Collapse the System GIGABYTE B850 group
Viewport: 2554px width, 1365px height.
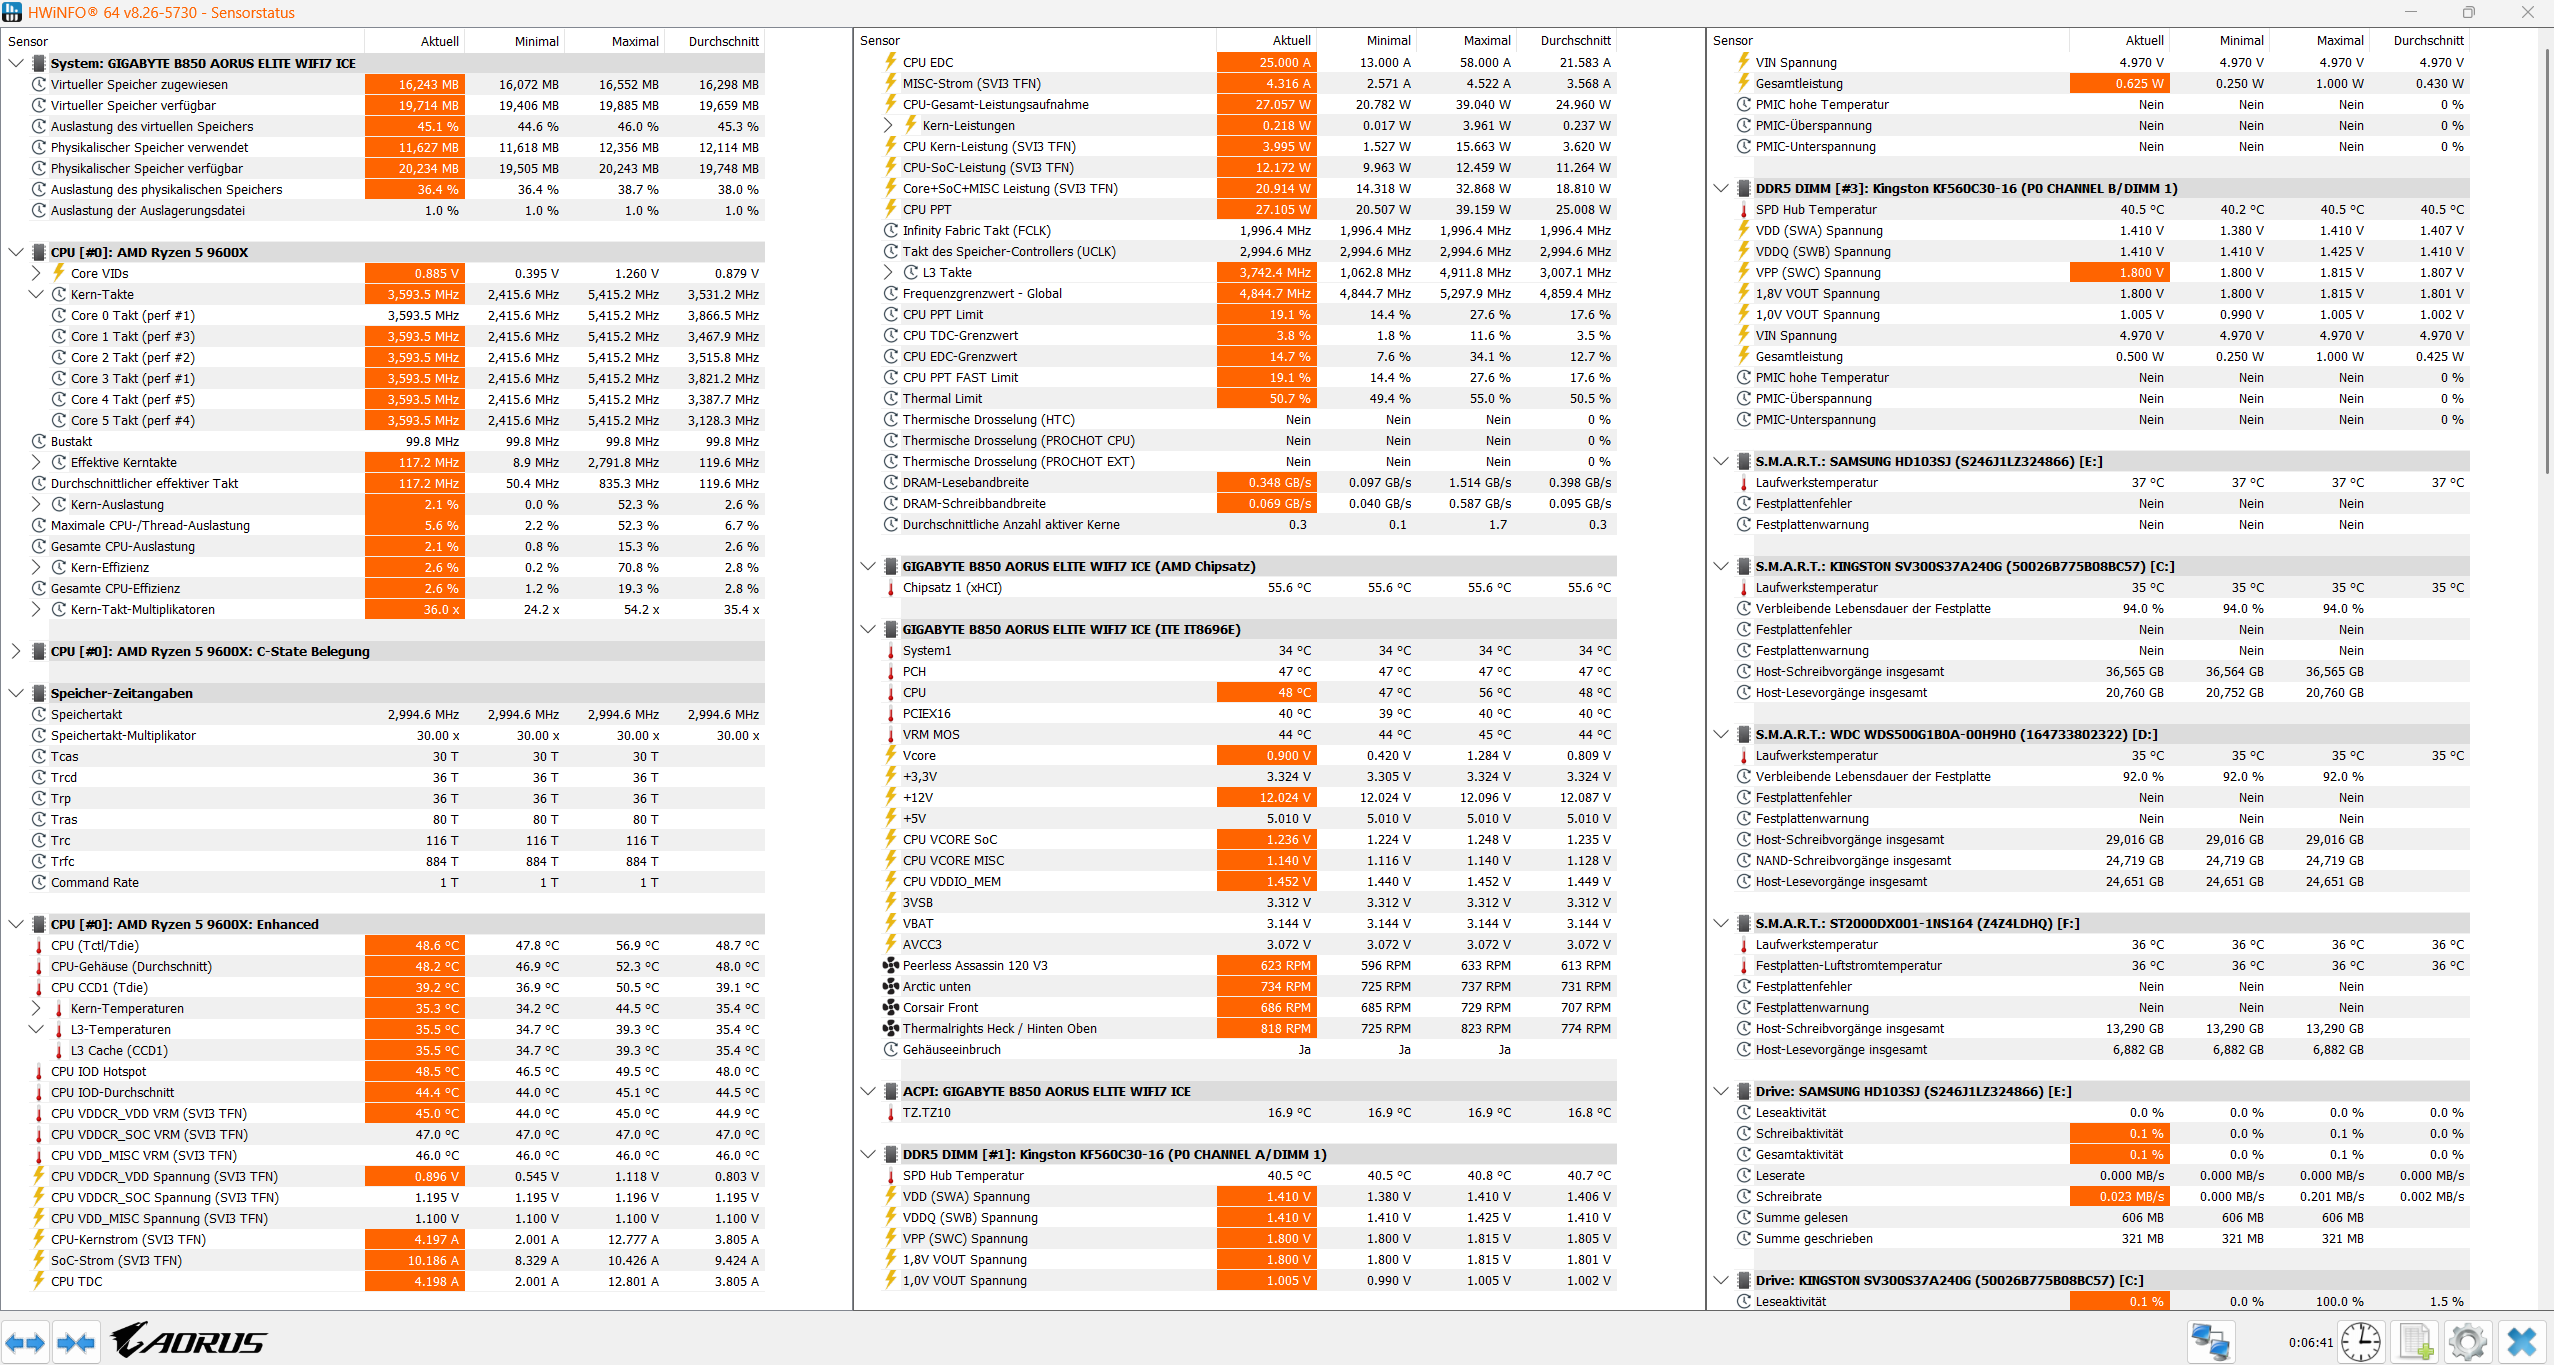[16, 63]
